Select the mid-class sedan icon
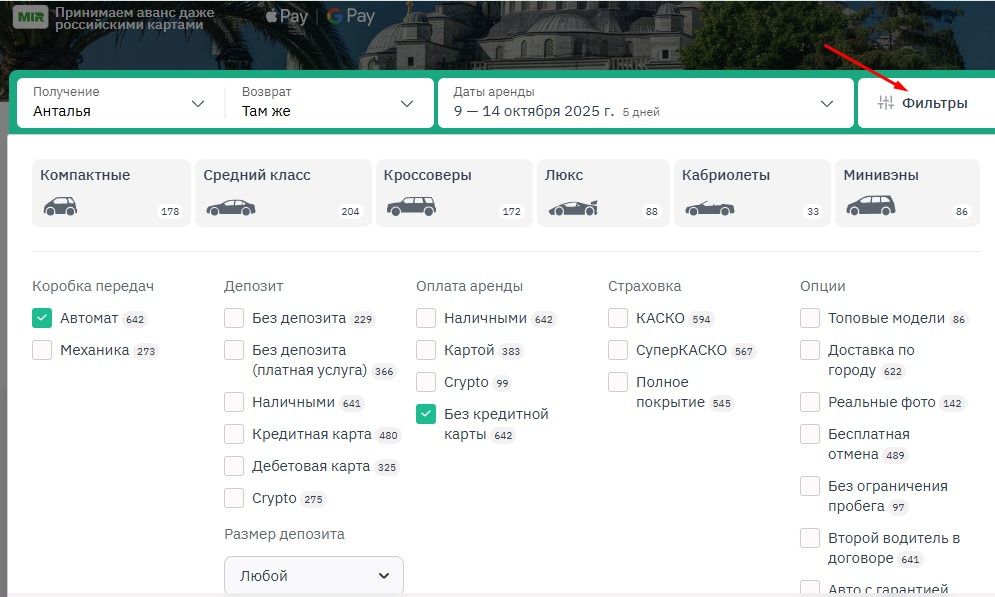 230,208
